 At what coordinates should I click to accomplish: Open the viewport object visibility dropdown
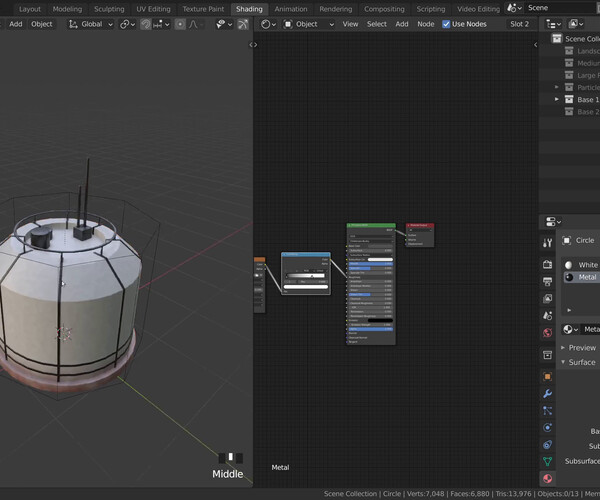224,24
